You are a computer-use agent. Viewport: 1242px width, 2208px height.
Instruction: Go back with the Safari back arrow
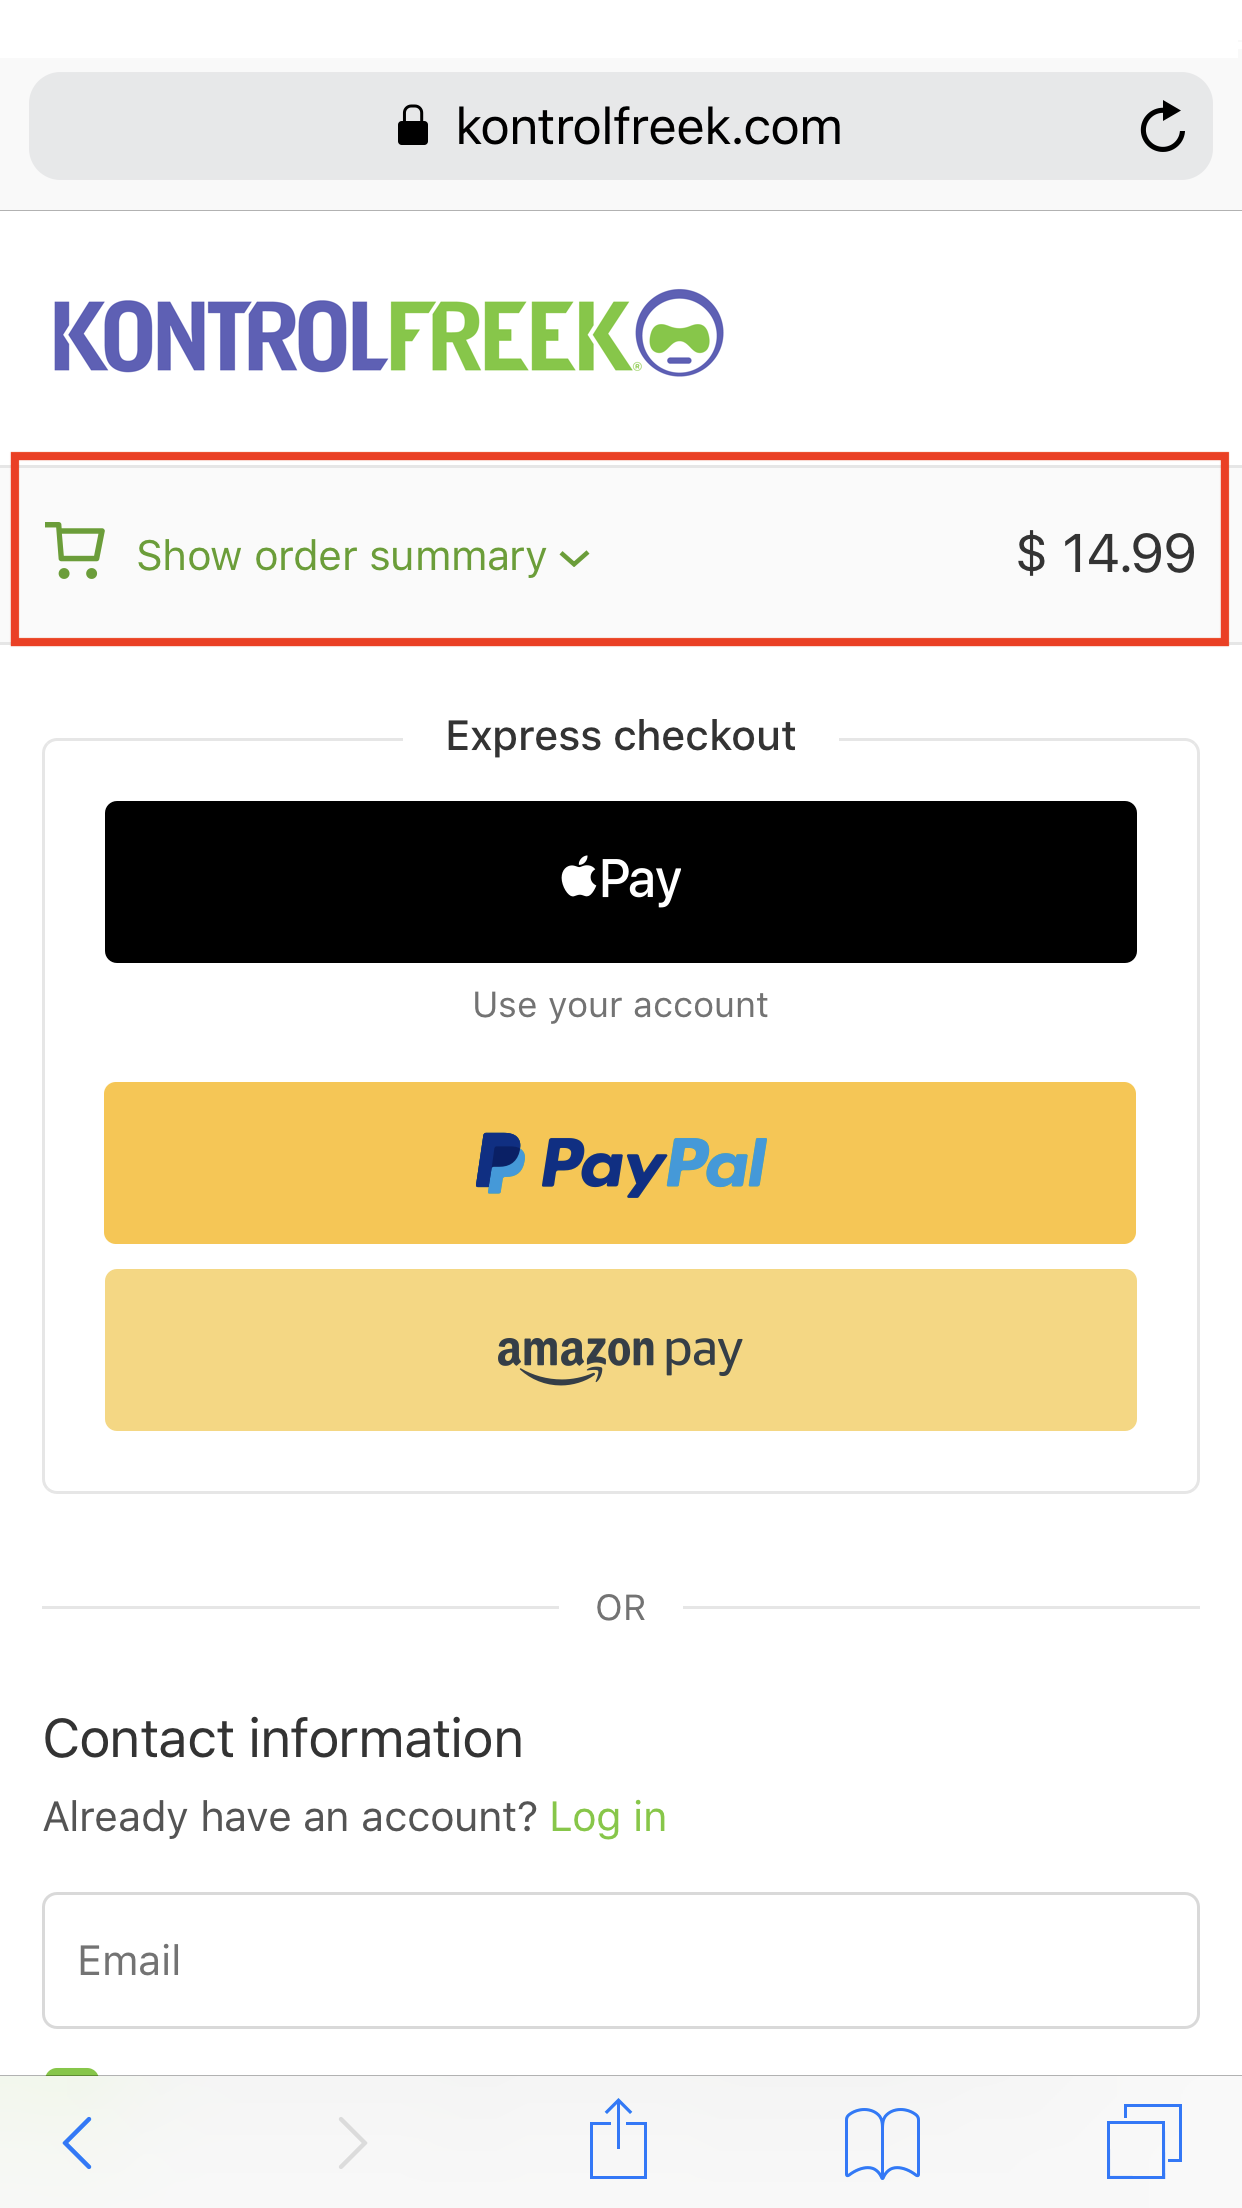(x=78, y=2142)
